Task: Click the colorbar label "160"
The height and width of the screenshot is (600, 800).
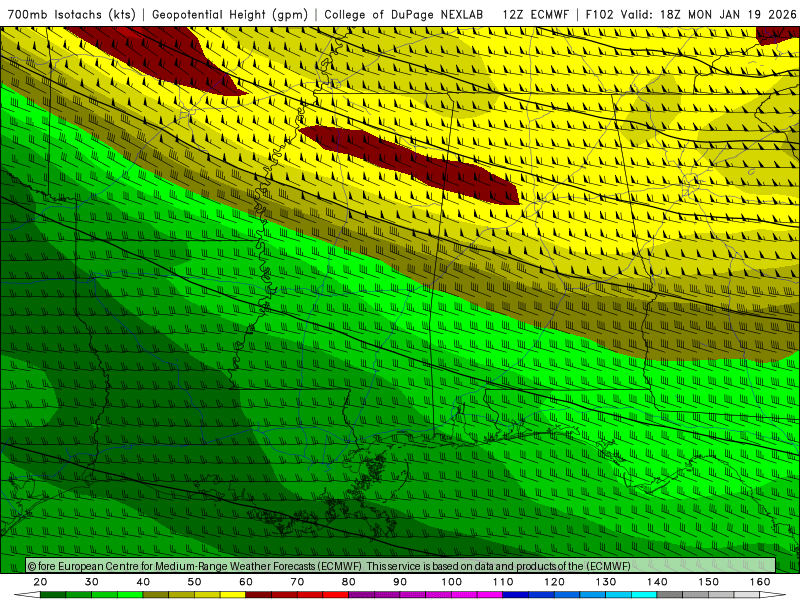Action: click(x=760, y=582)
